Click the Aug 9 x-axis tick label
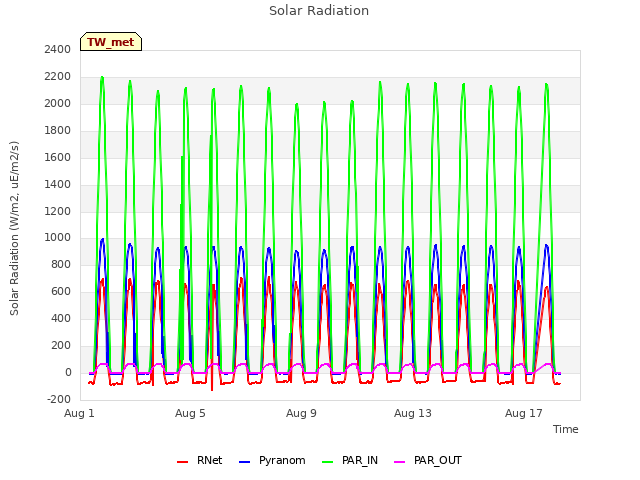The width and height of the screenshot is (640, 480). tap(301, 413)
